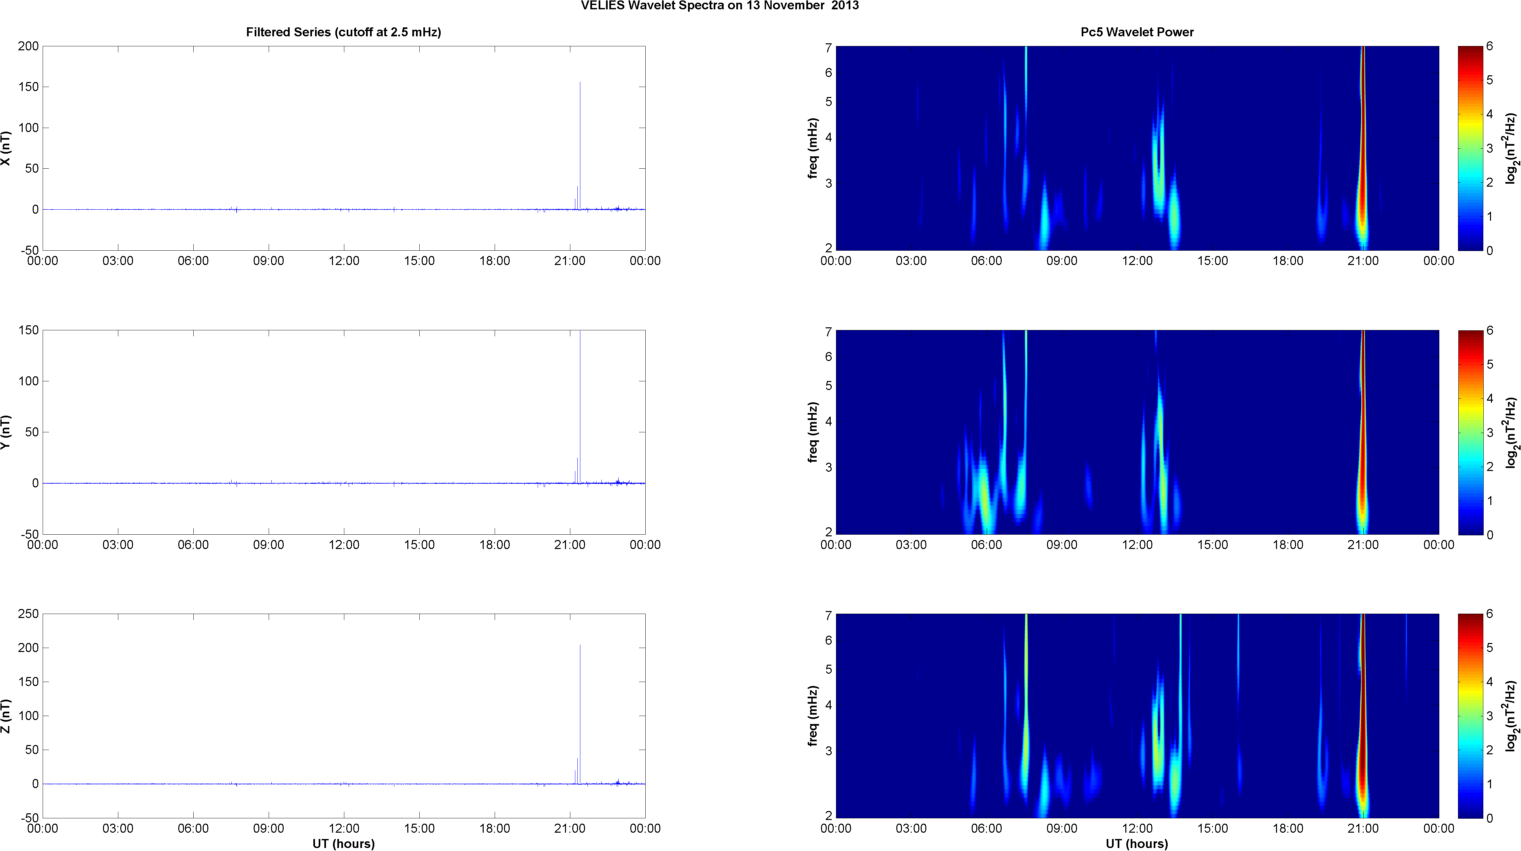
Task: Click the "X (nT)" axis label
Action: pos(6,148)
